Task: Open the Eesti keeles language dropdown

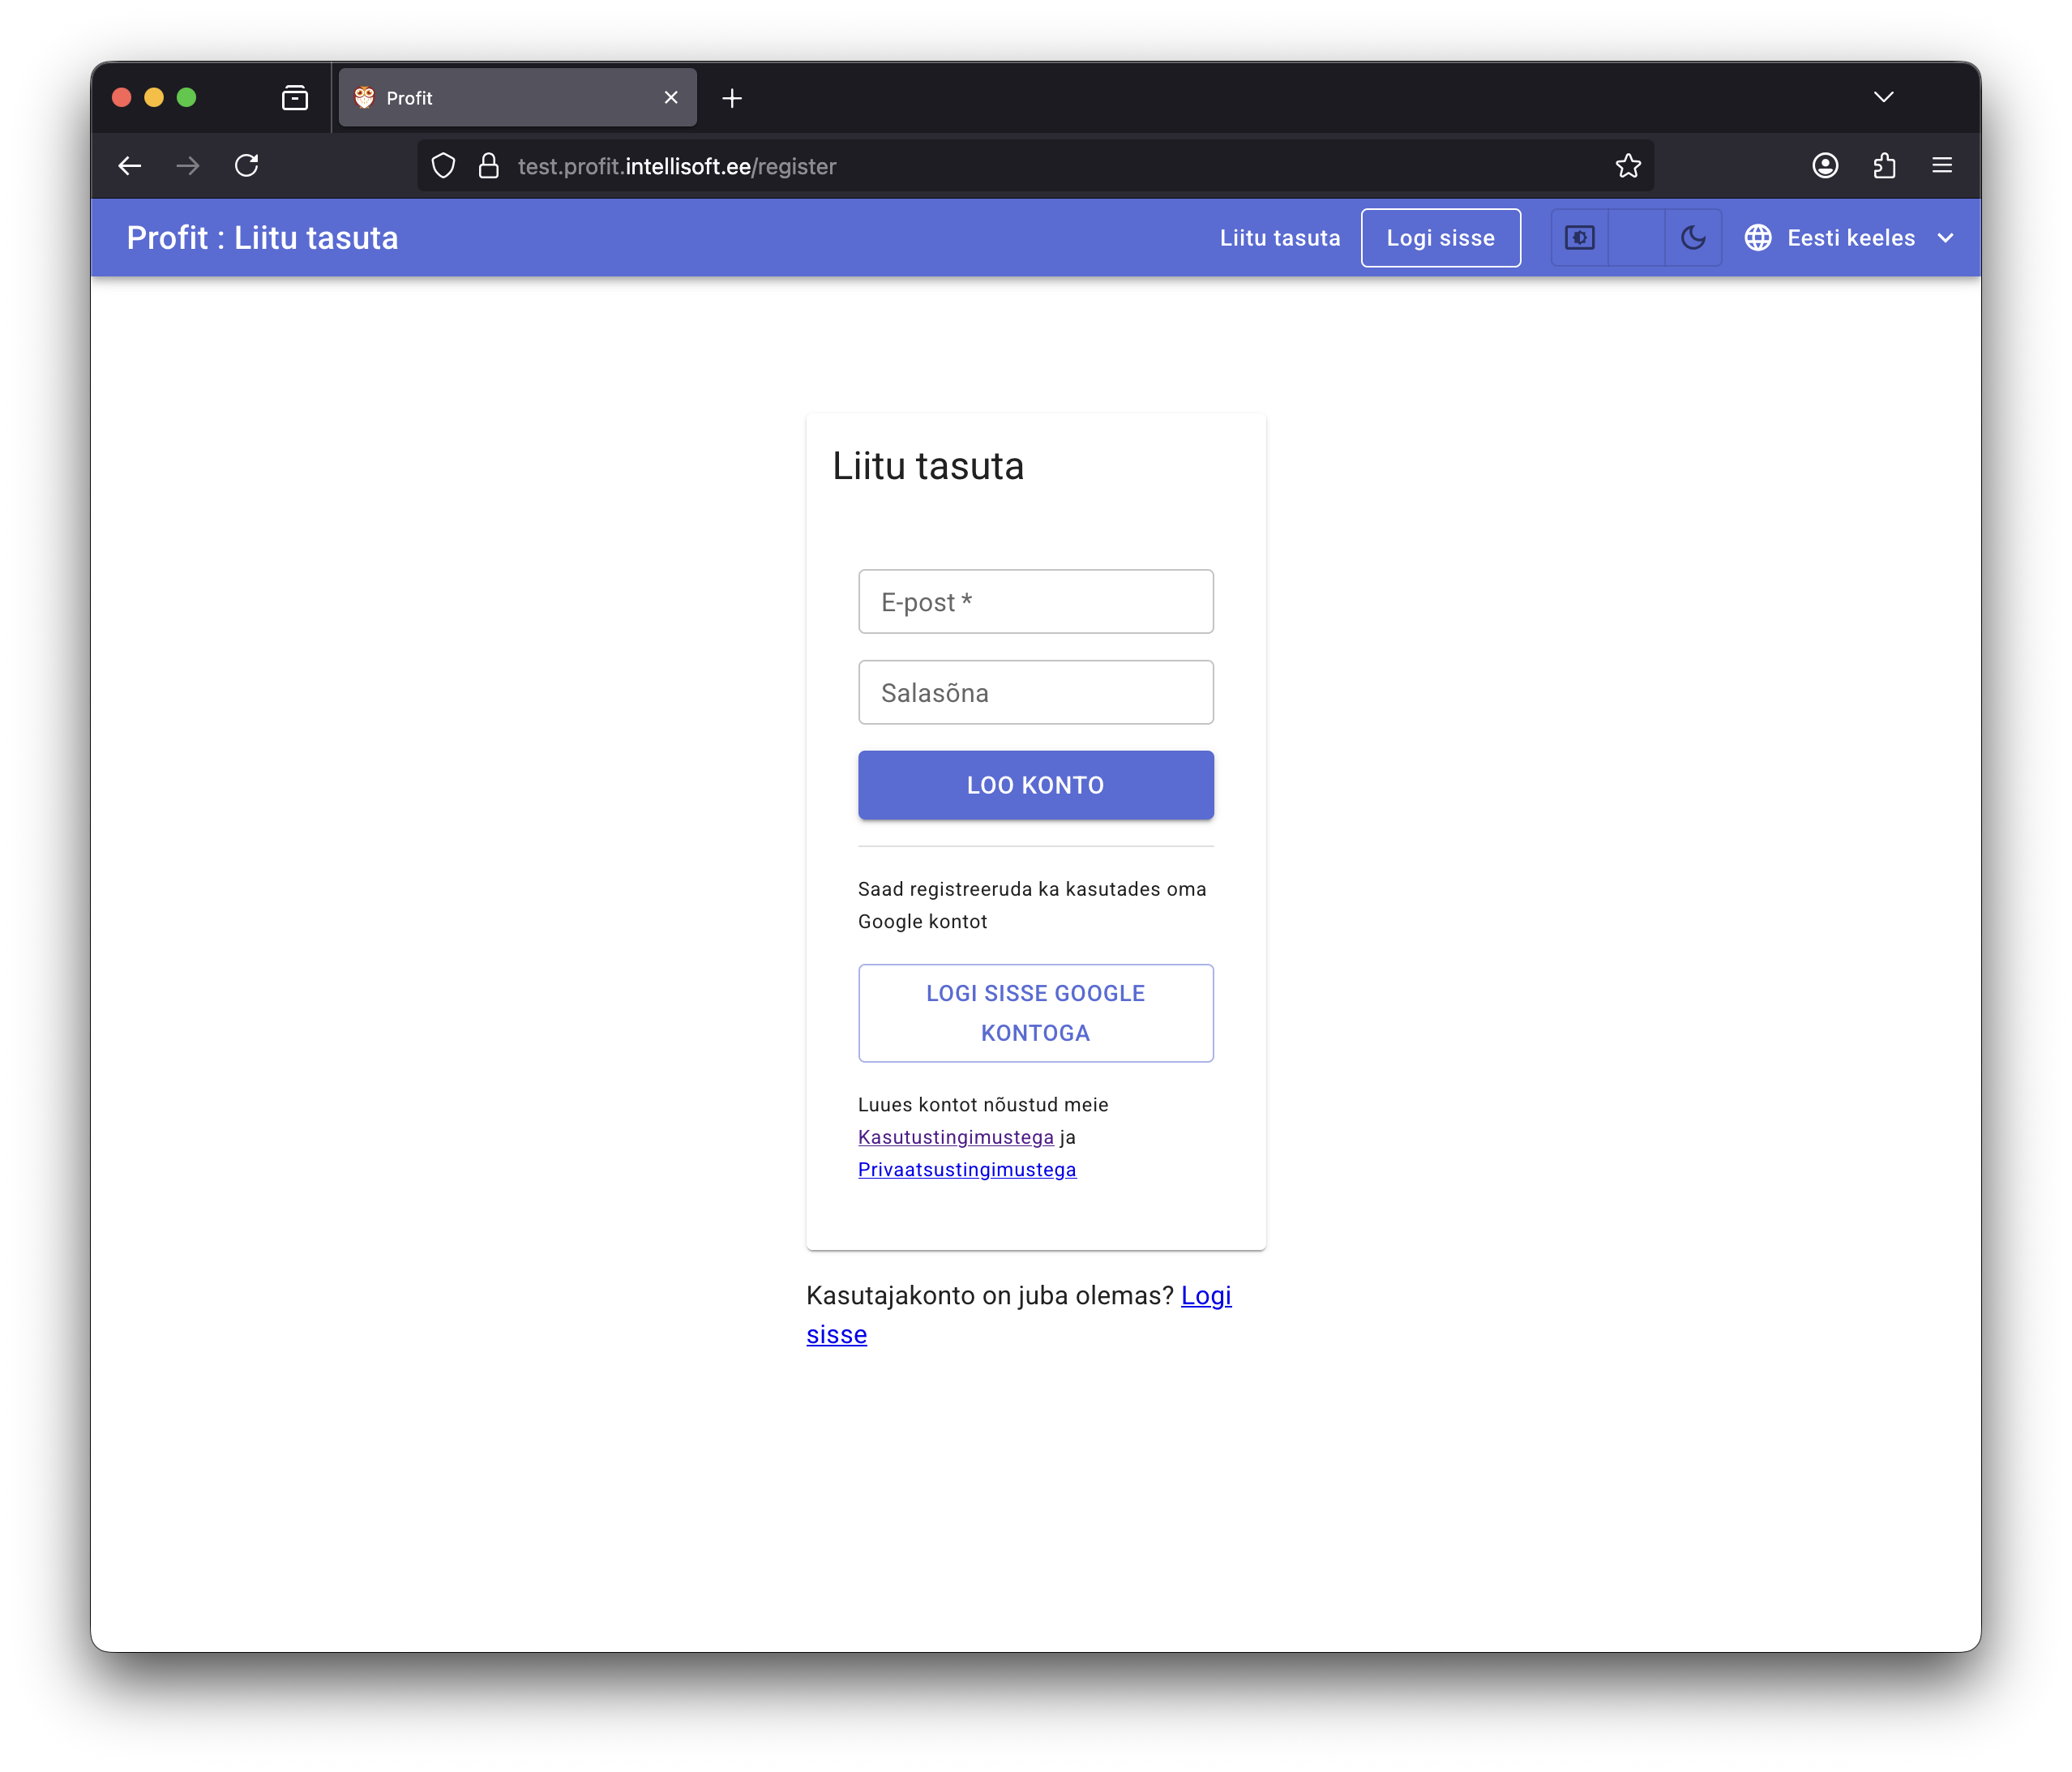Action: click(1850, 238)
